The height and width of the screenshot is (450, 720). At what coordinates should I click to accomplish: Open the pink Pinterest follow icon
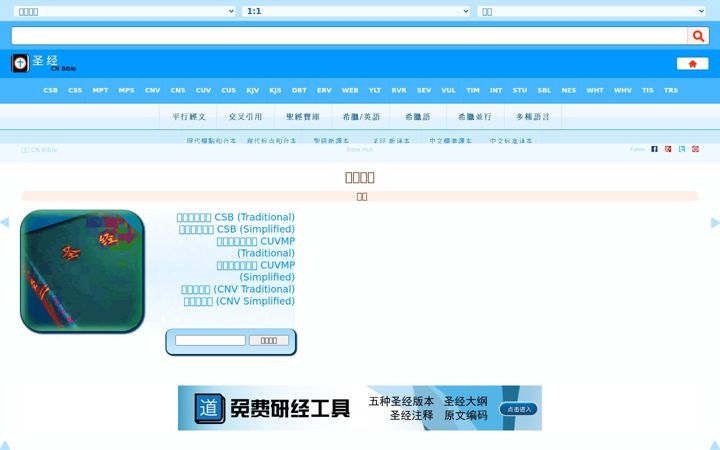696,149
